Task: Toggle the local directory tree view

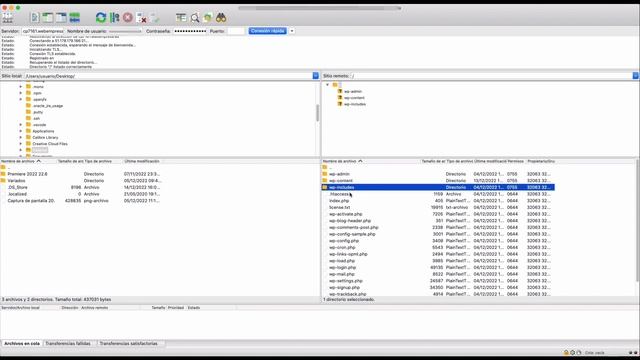Action: point(48,18)
